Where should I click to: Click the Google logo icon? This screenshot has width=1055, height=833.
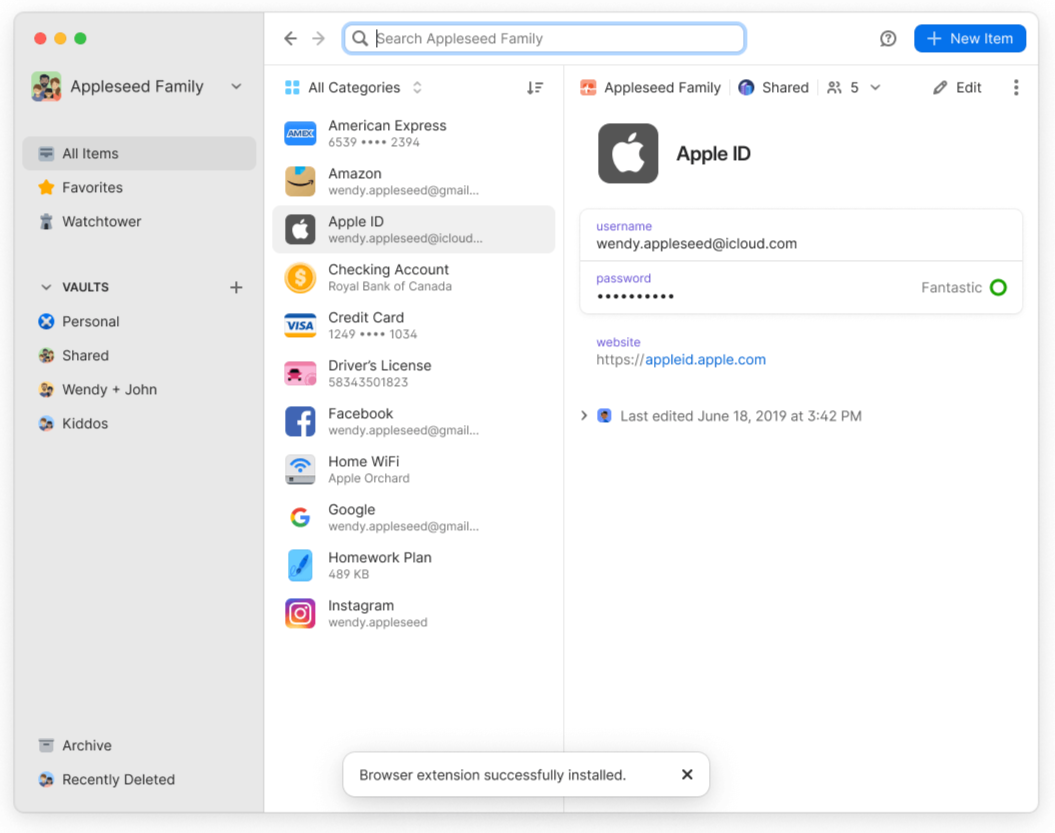300,517
